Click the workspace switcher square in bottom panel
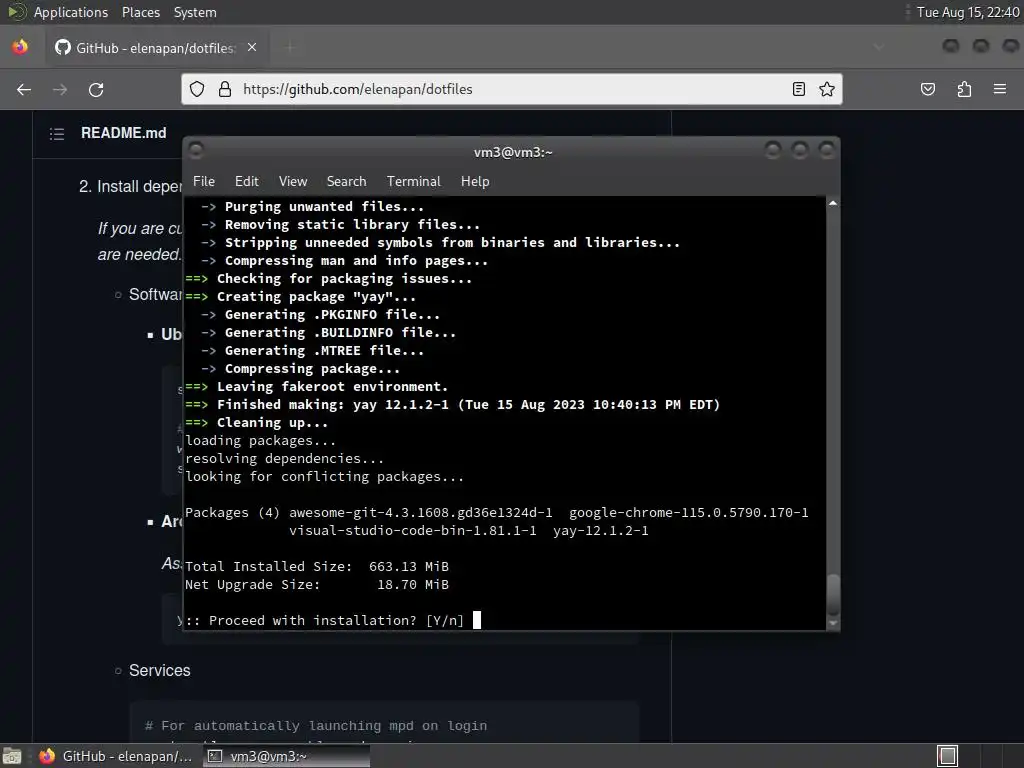Screen dimensions: 1024x768 pos(947,756)
